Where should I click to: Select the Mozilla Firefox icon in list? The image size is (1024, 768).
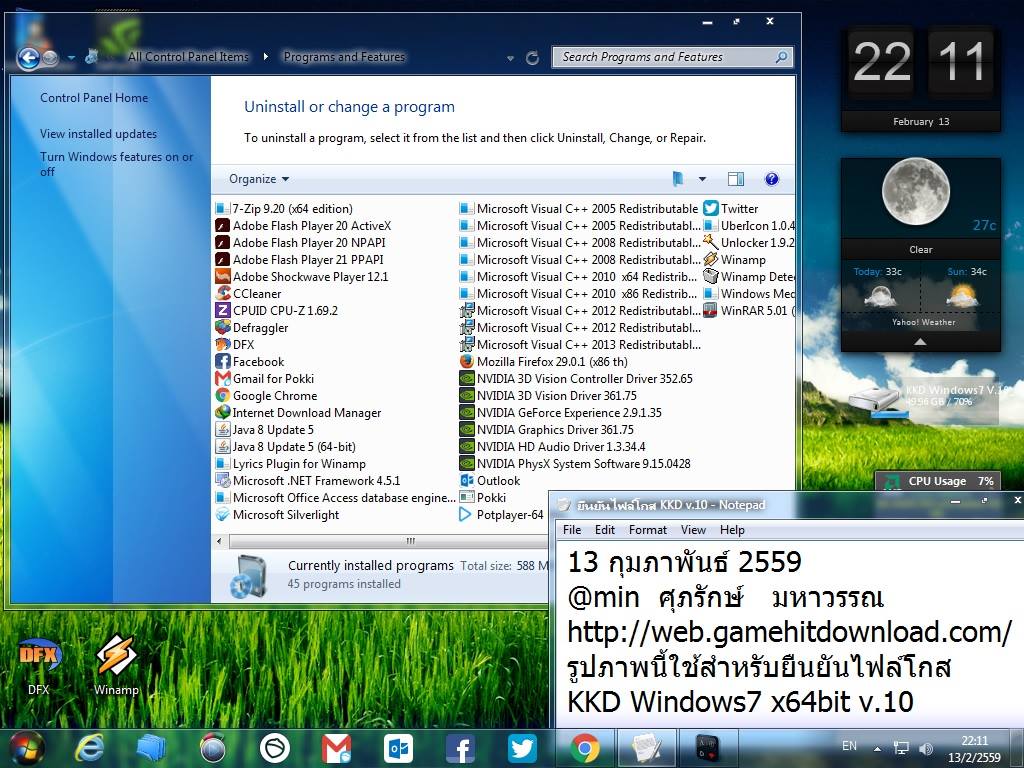466,361
